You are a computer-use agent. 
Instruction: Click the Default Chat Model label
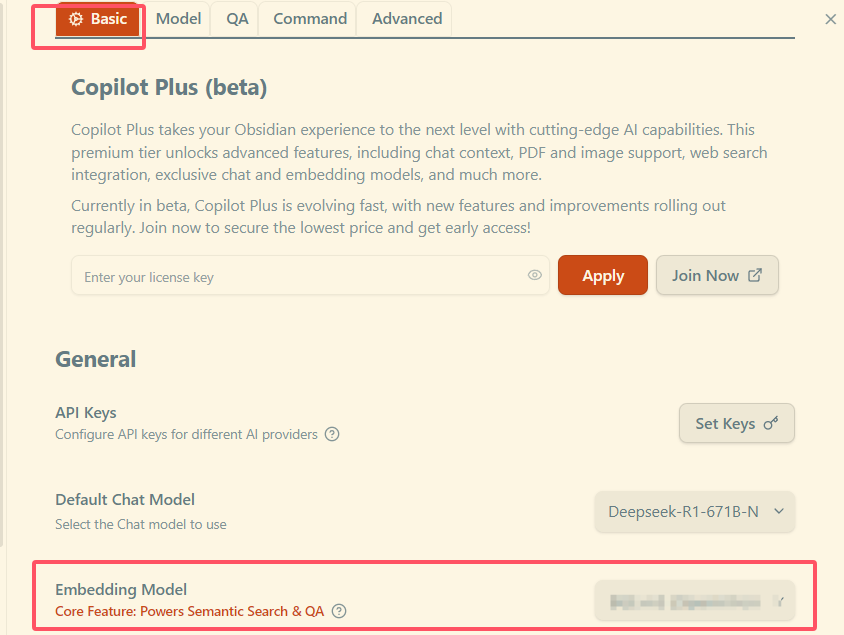(x=125, y=500)
